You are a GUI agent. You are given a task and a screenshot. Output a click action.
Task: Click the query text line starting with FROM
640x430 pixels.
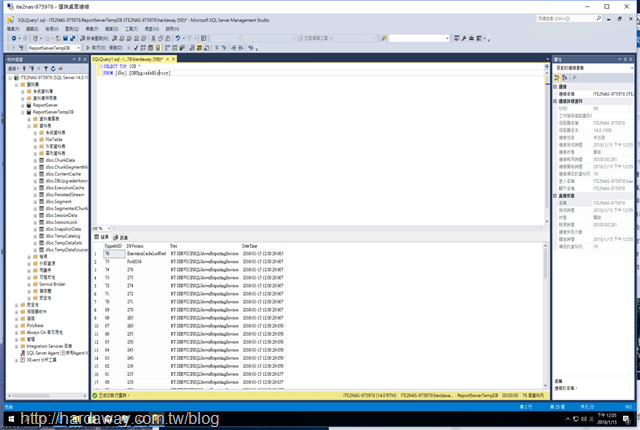136,73
